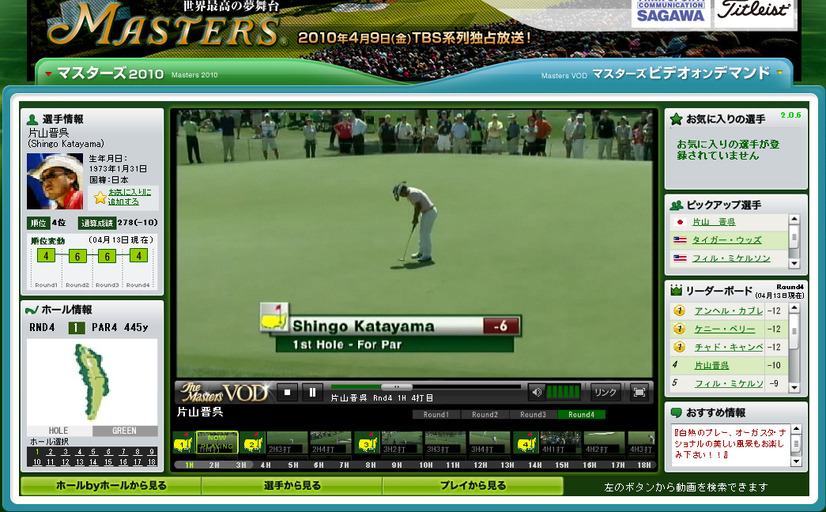Switch hole map to HOLE view
The width and height of the screenshot is (826, 512).
pyautogui.click(x=59, y=431)
